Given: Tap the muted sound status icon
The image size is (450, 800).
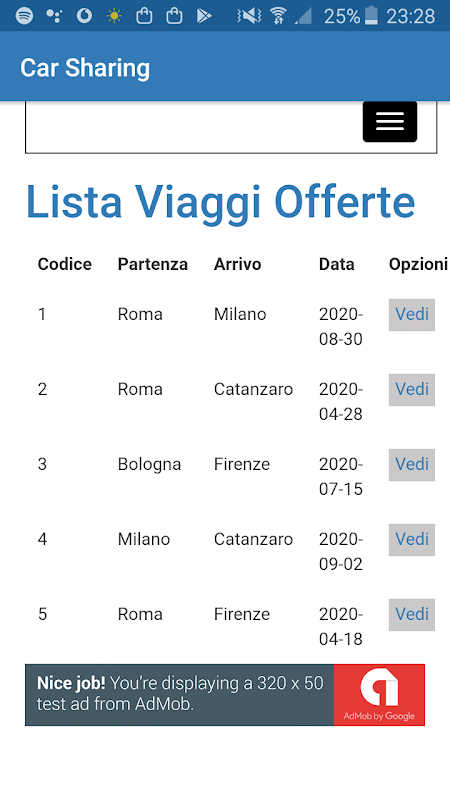Looking at the screenshot, I should [x=249, y=16].
